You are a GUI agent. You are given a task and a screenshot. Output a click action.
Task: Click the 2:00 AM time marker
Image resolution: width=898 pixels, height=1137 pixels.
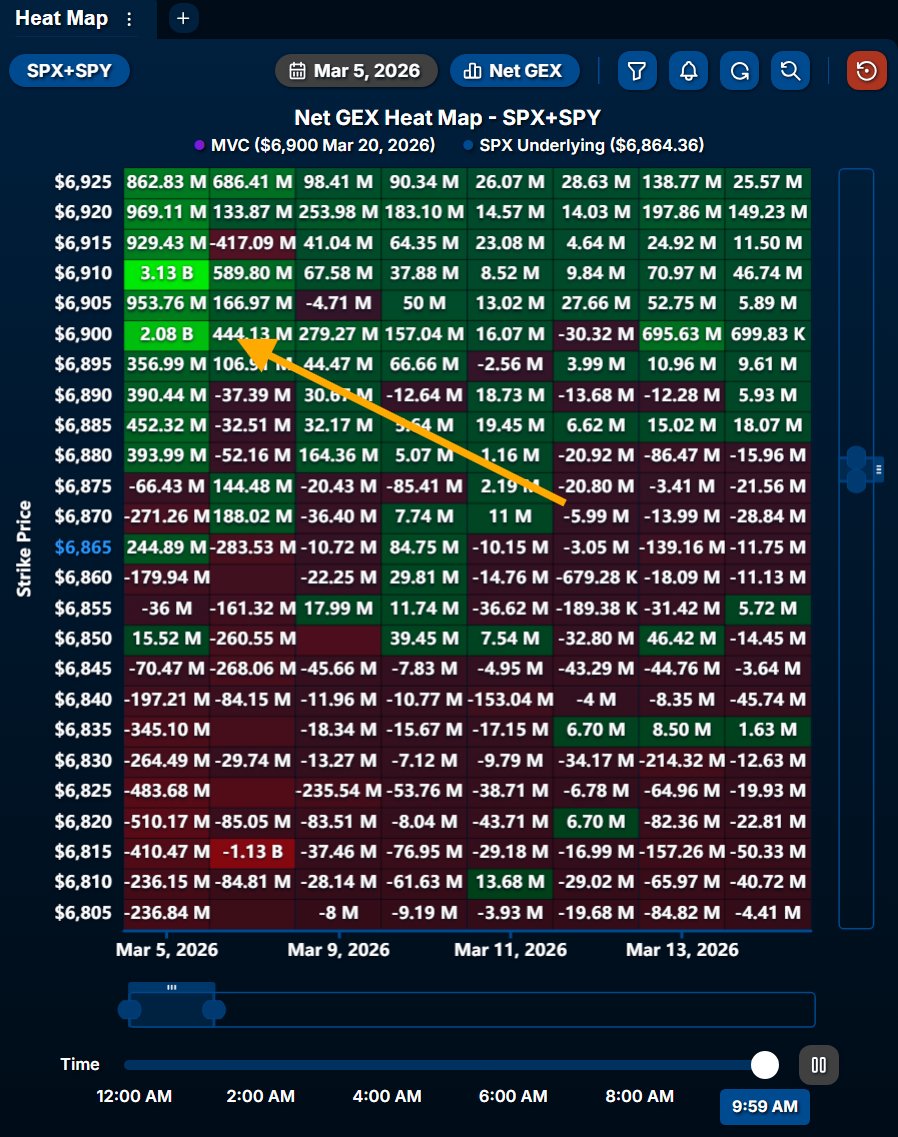(x=260, y=1096)
